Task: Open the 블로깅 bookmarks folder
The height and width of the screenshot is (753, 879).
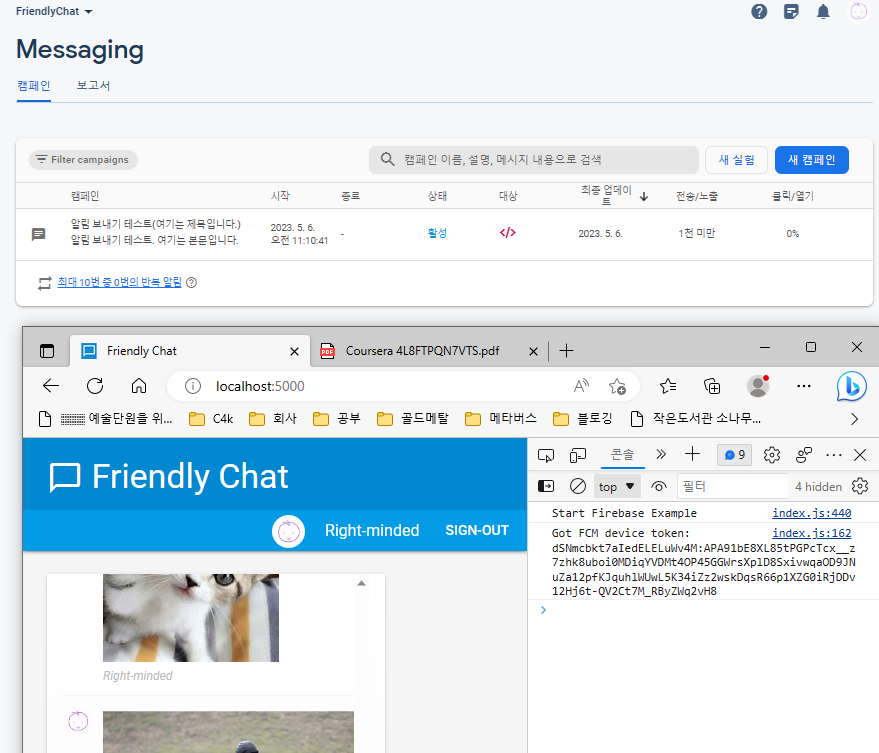Action: click(582, 418)
